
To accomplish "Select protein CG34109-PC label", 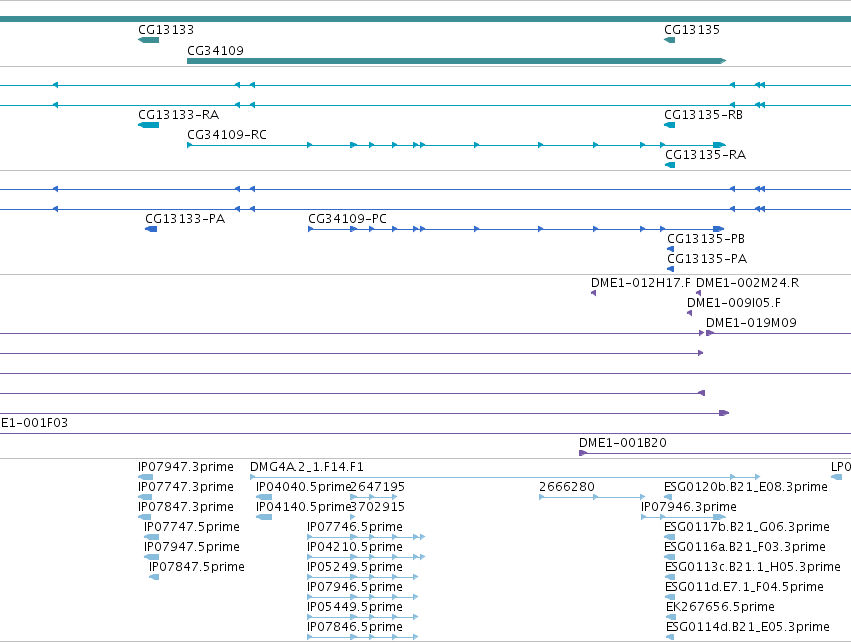I will pyautogui.click(x=347, y=219).
